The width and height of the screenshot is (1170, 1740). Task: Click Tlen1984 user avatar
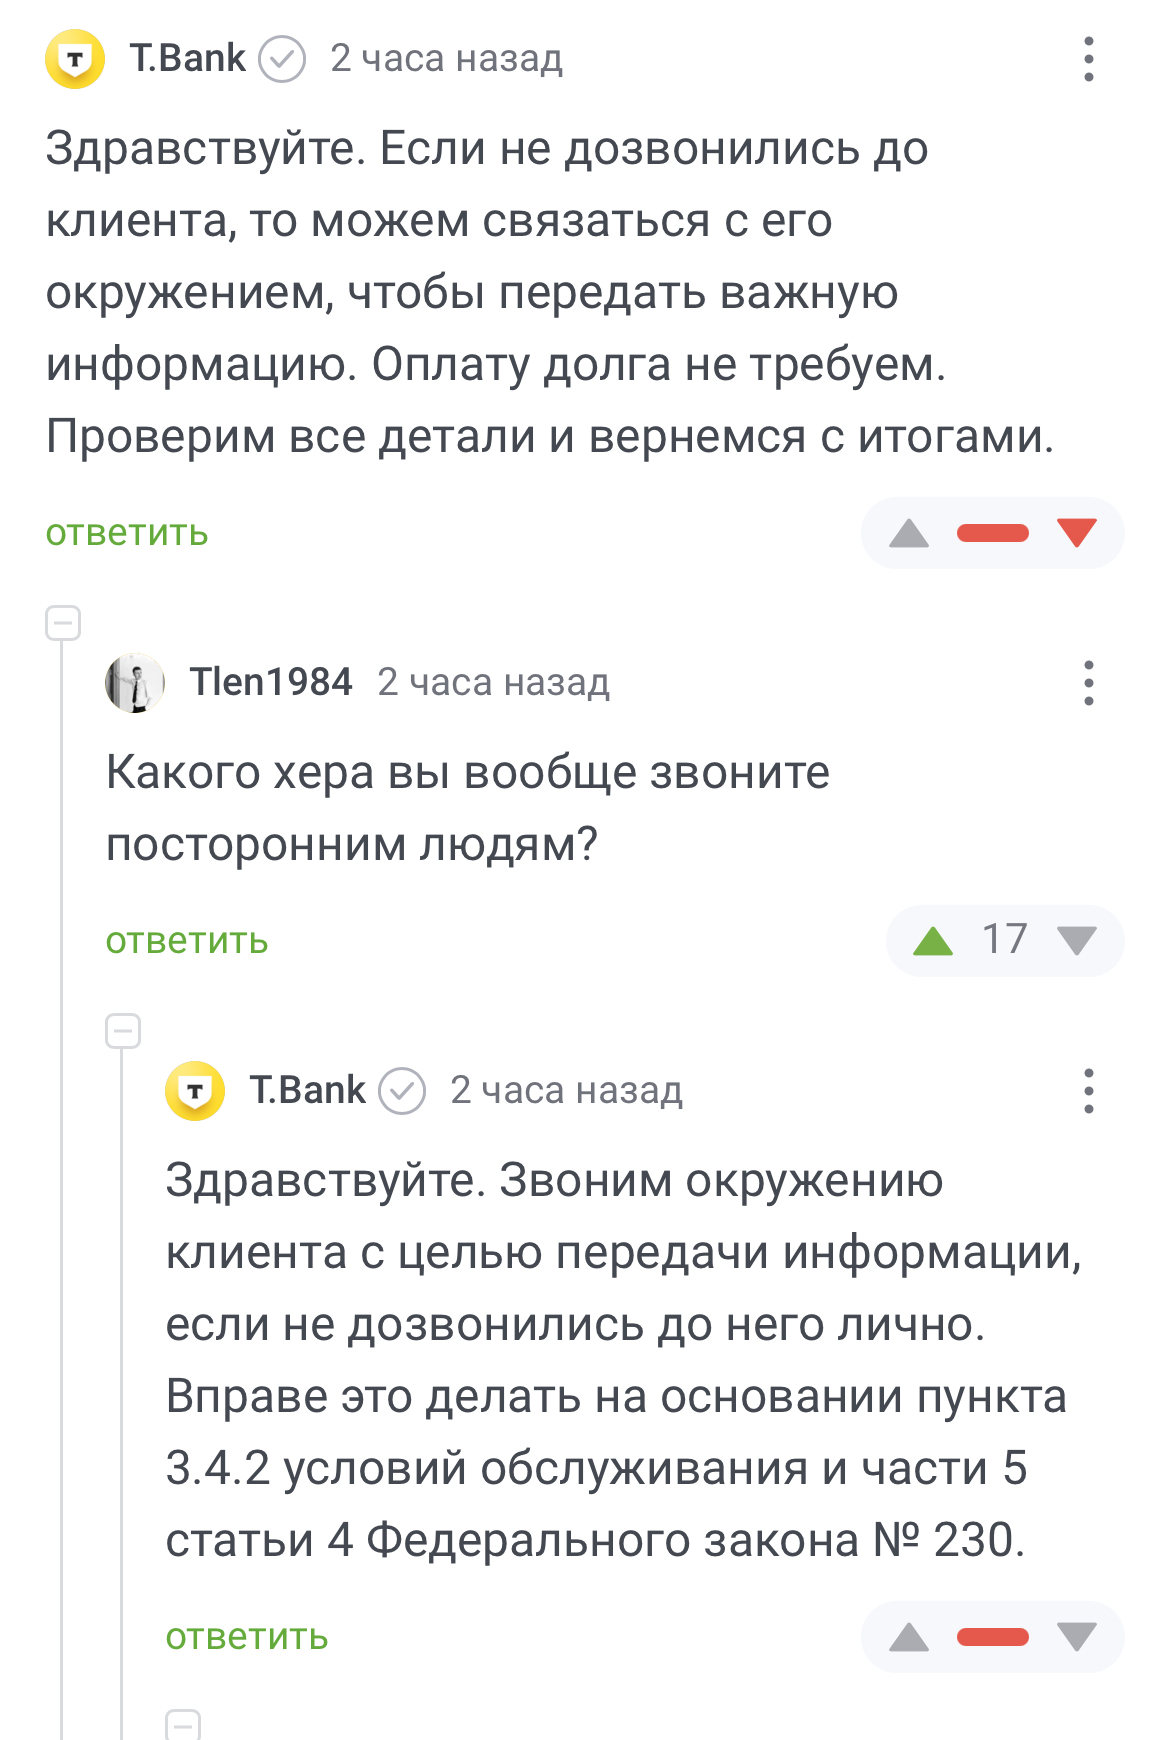[x=135, y=683]
